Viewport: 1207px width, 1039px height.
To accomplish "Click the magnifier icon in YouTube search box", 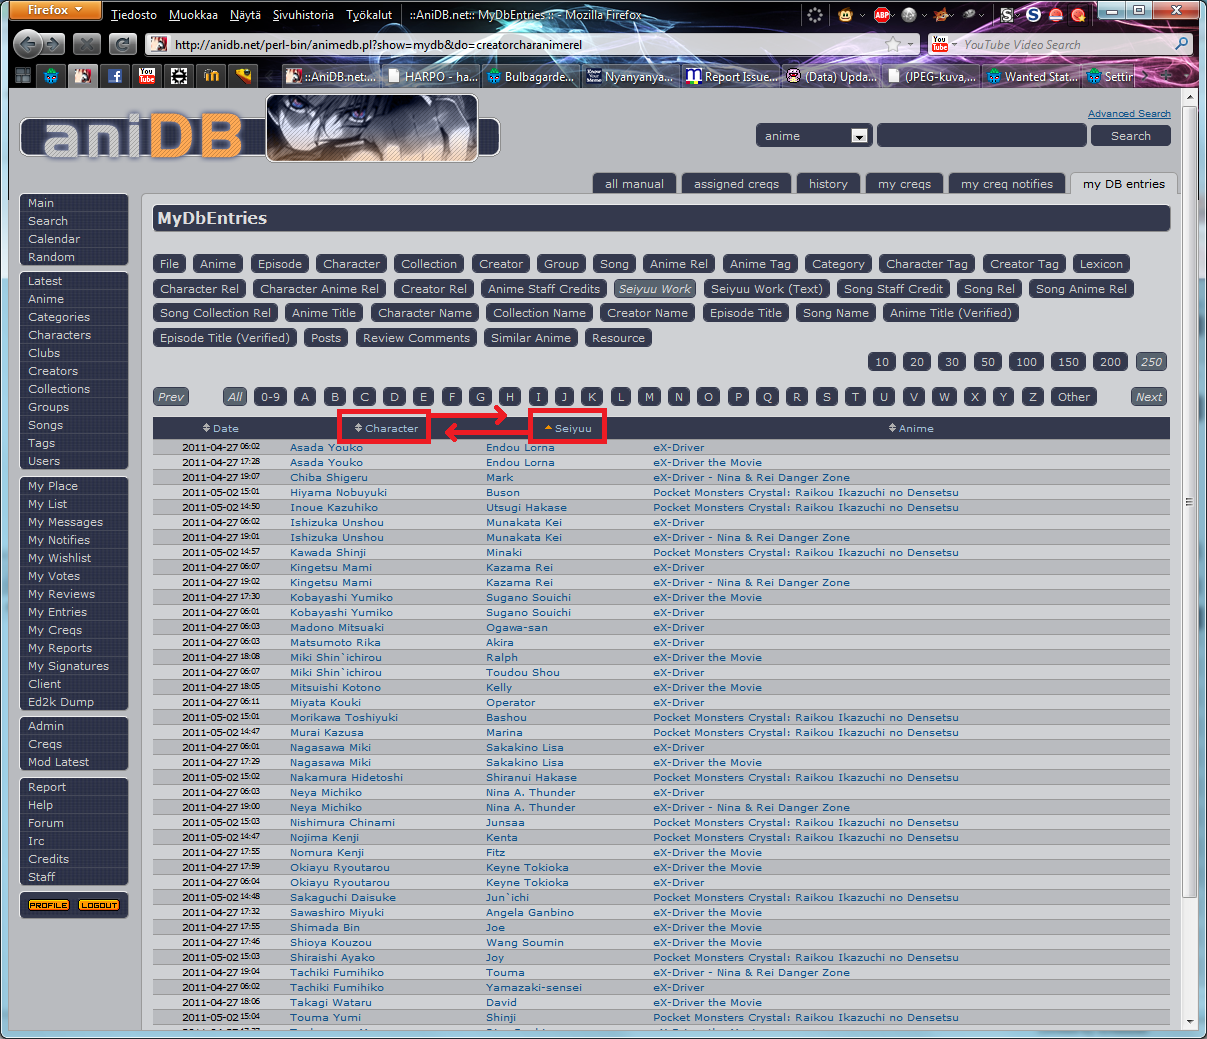I will click(x=1181, y=44).
